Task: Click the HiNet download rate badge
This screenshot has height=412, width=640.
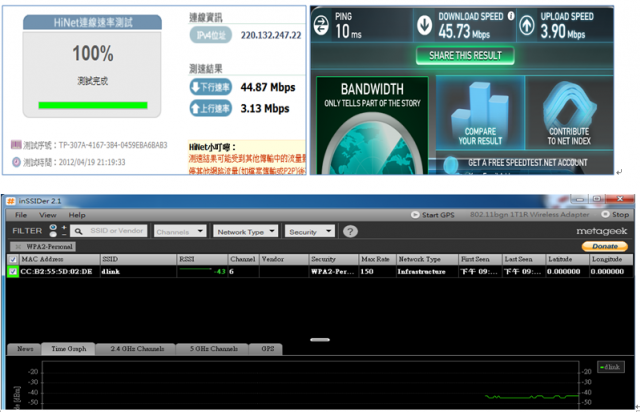Action: (211, 87)
